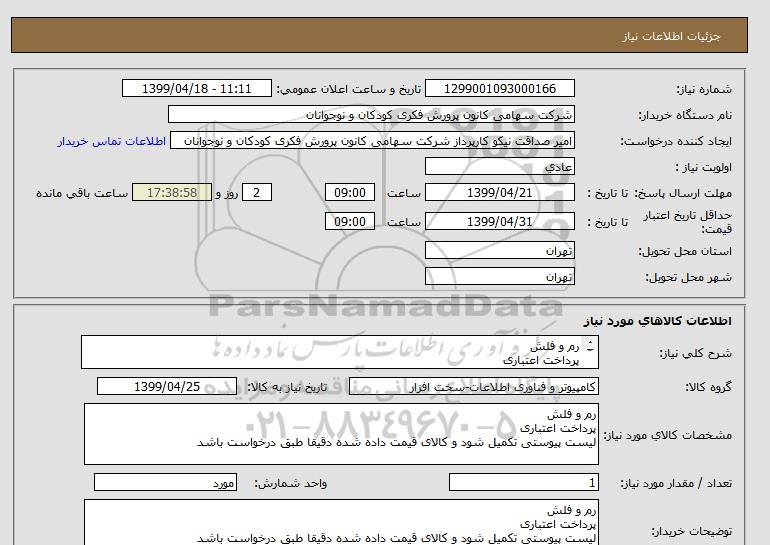Click the priority field showing عادی
The height and width of the screenshot is (545, 770).
(499, 166)
